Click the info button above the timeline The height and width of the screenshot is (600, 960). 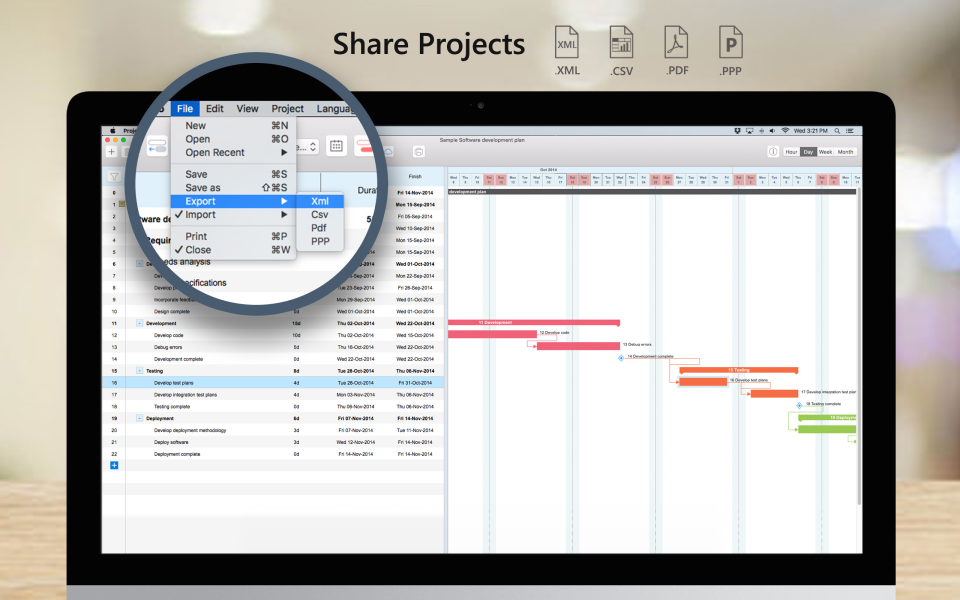click(x=773, y=151)
